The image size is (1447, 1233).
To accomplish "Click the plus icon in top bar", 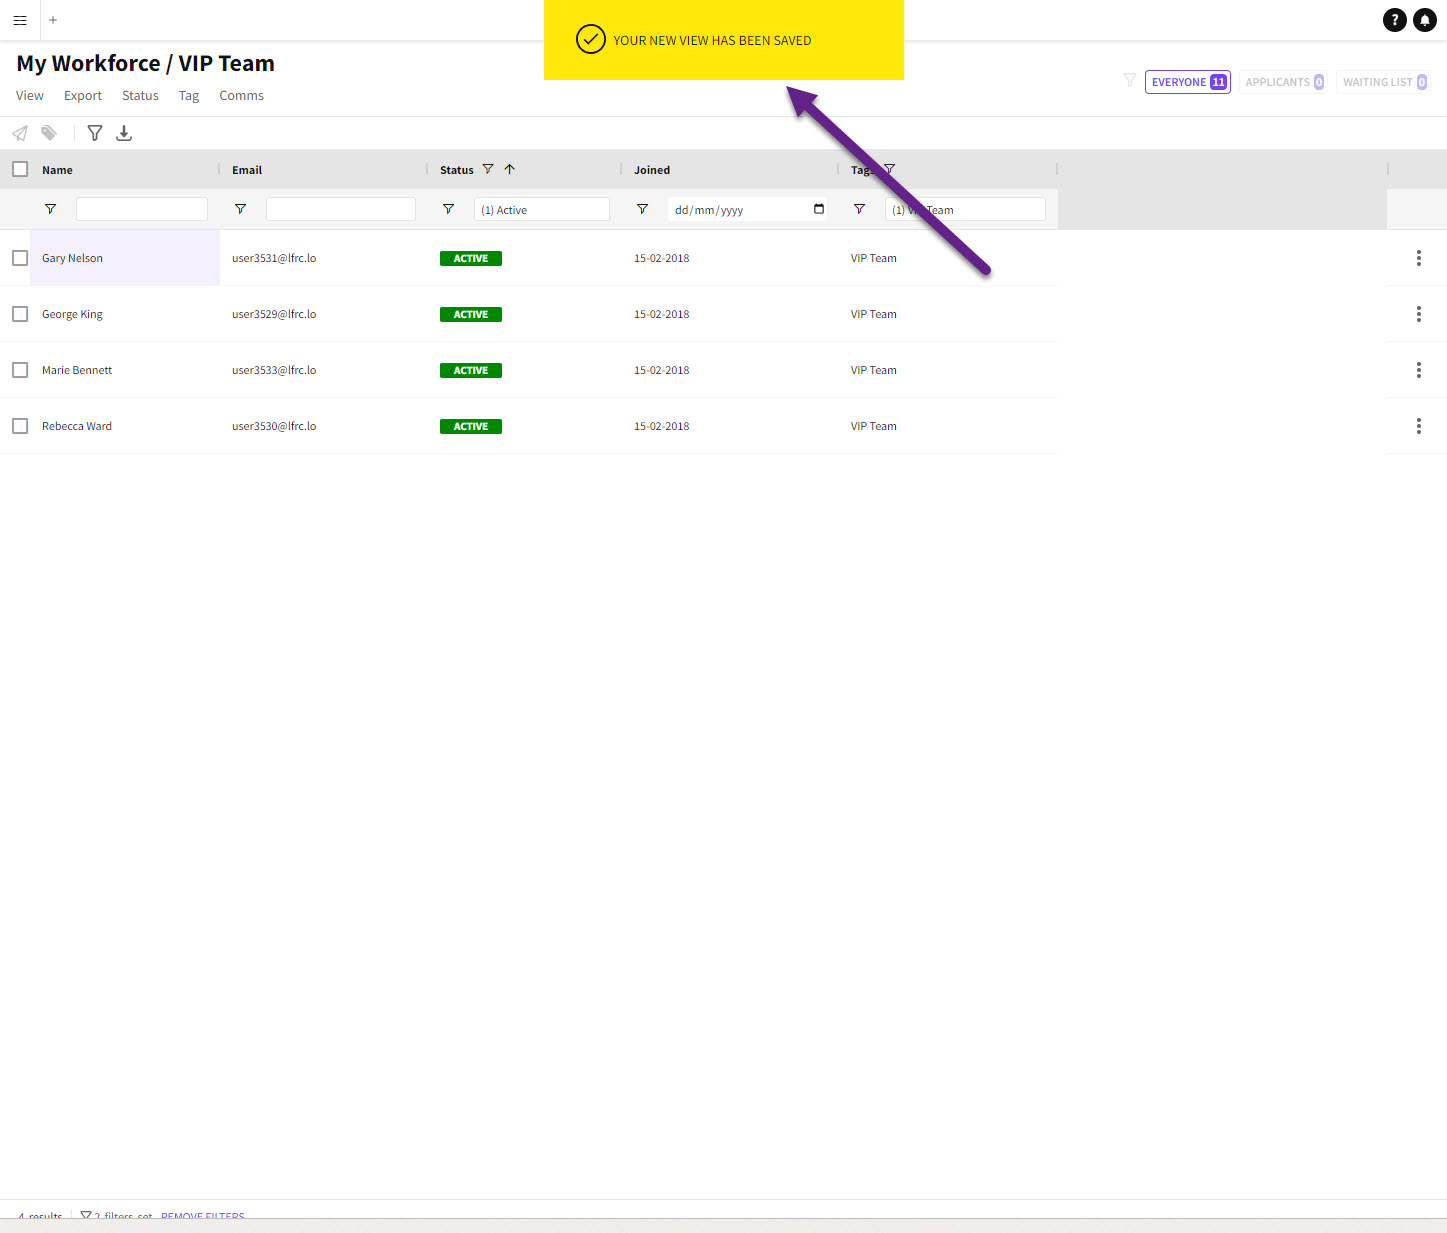I will pyautogui.click(x=53, y=20).
